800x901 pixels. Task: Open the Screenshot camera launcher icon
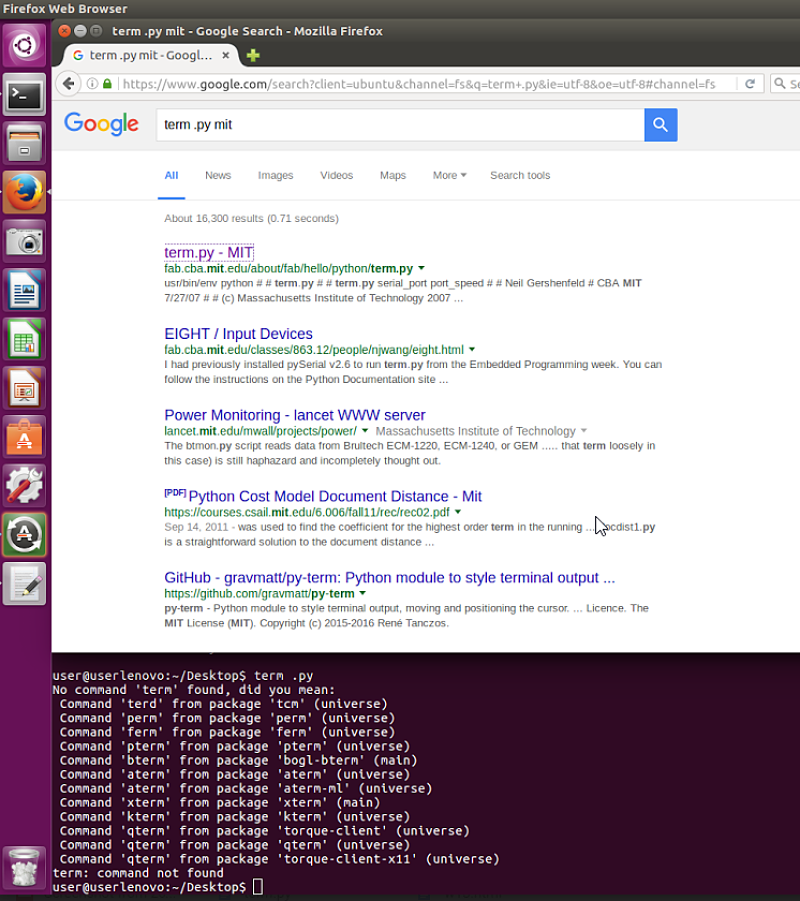pyautogui.click(x=24, y=241)
